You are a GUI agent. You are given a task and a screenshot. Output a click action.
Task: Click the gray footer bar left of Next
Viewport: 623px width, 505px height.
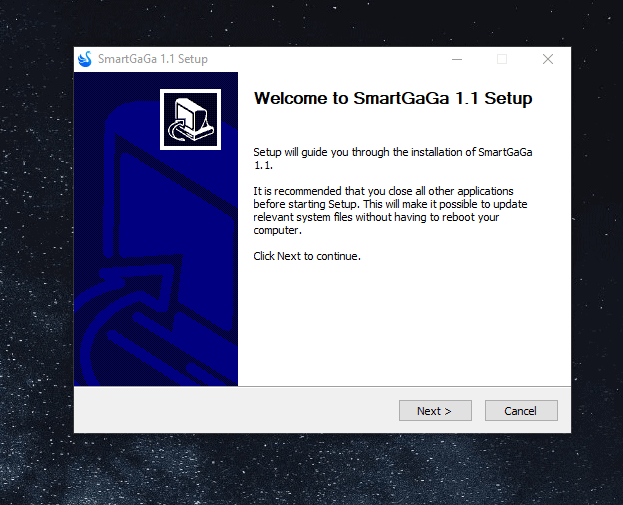click(230, 410)
